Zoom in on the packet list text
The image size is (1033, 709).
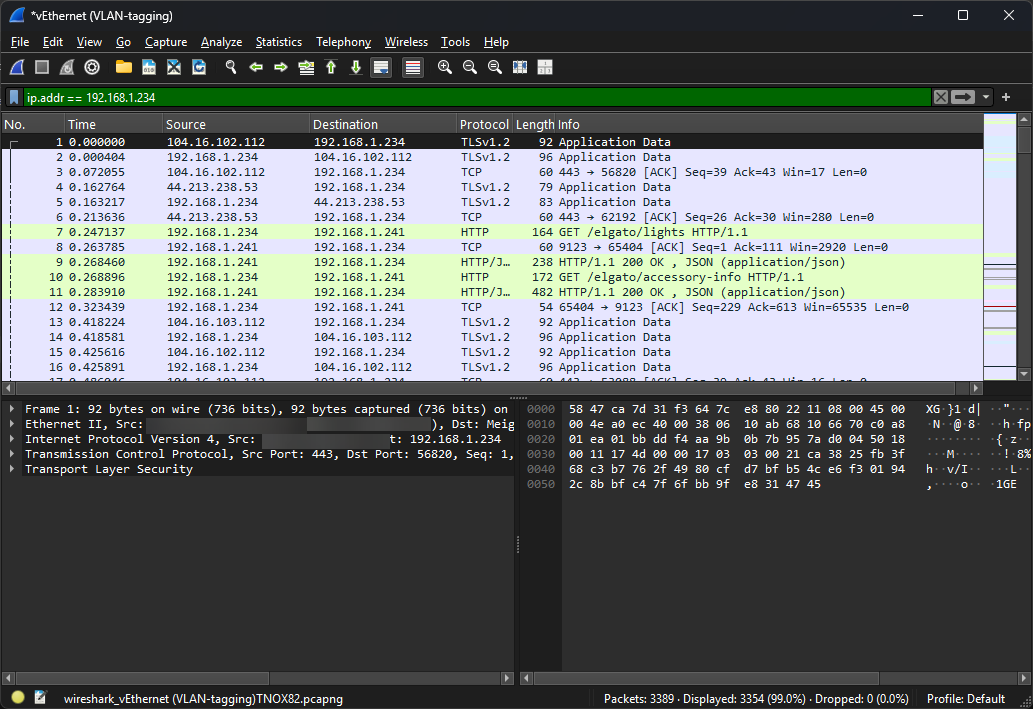(x=445, y=67)
